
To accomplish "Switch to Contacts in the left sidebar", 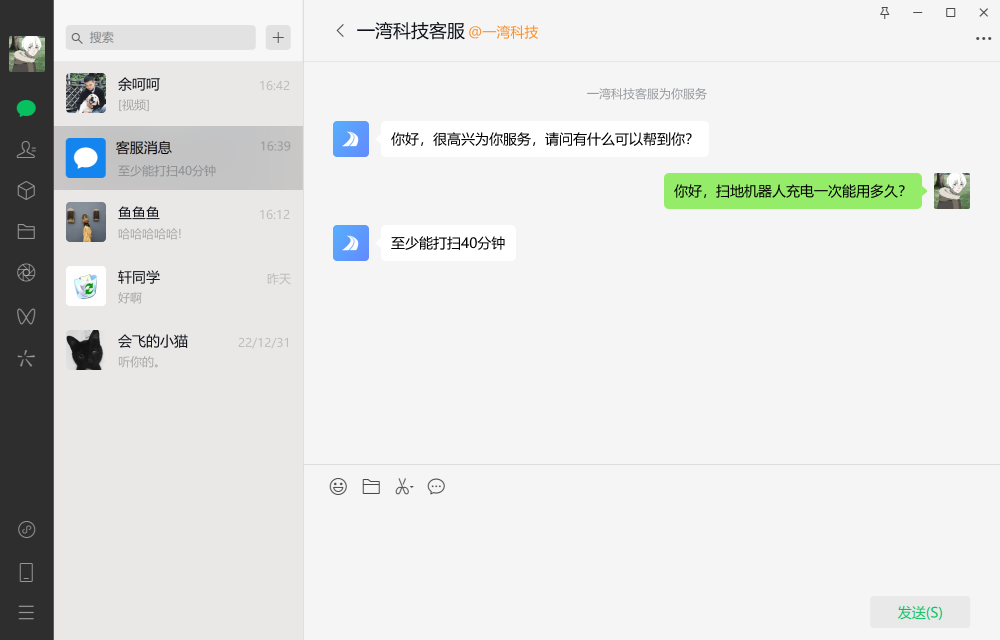I will (x=27, y=149).
